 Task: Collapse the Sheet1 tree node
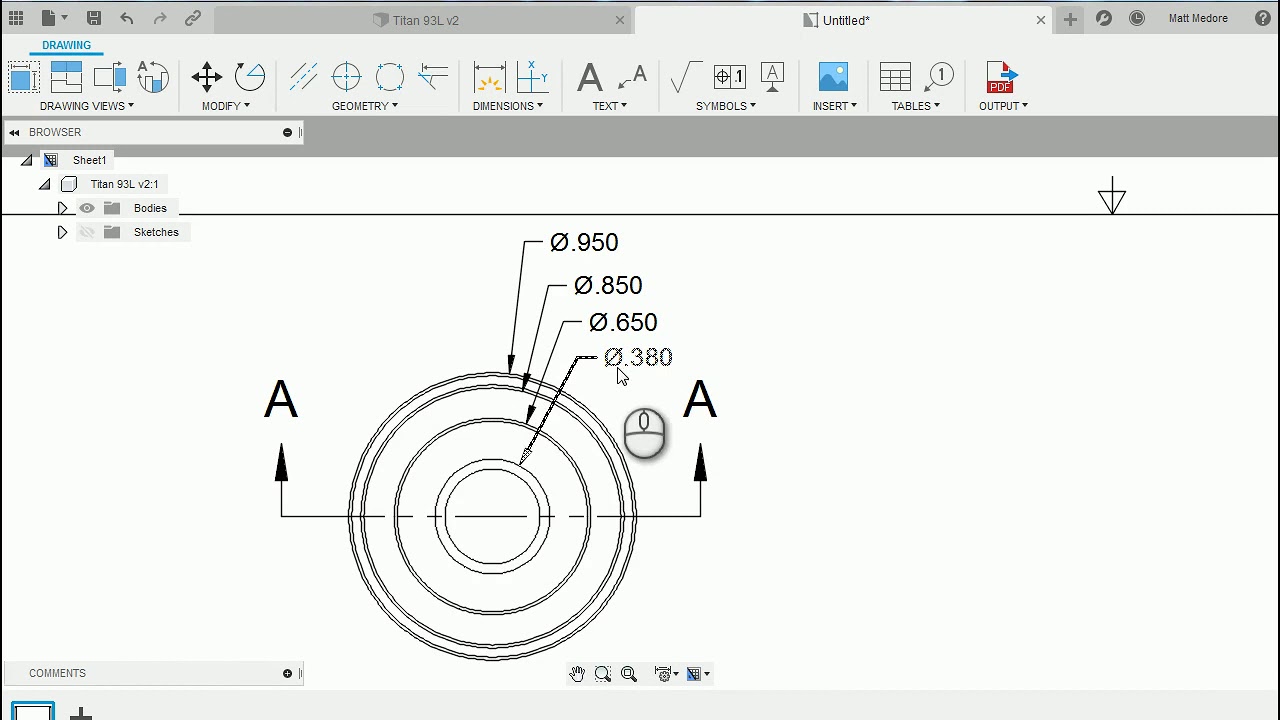click(27, 161)
